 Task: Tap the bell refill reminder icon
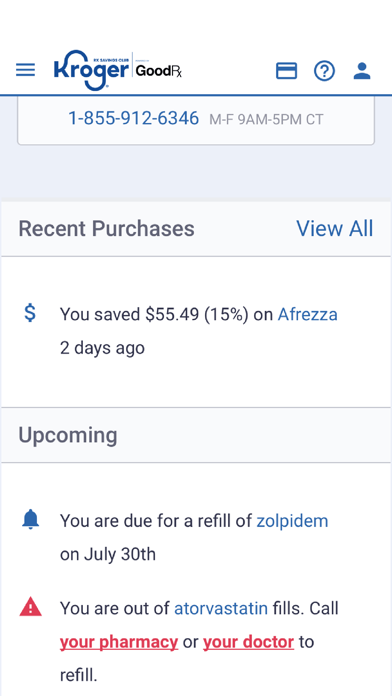coord(30,520)
